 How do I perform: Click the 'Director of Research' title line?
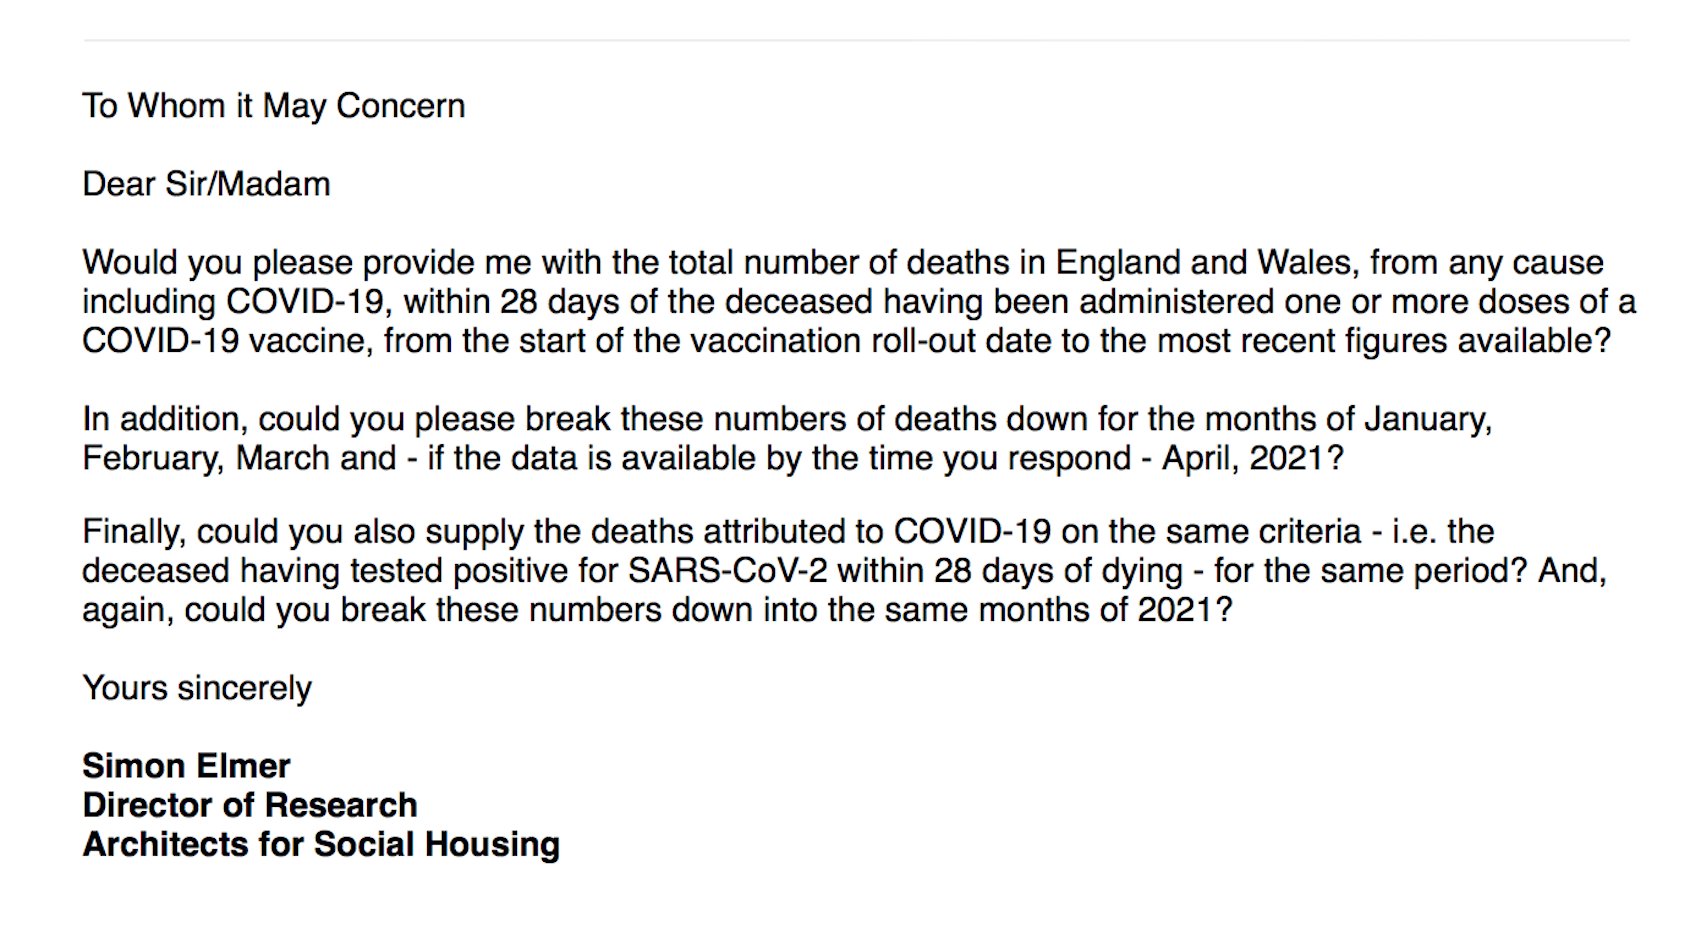[250, 805]
